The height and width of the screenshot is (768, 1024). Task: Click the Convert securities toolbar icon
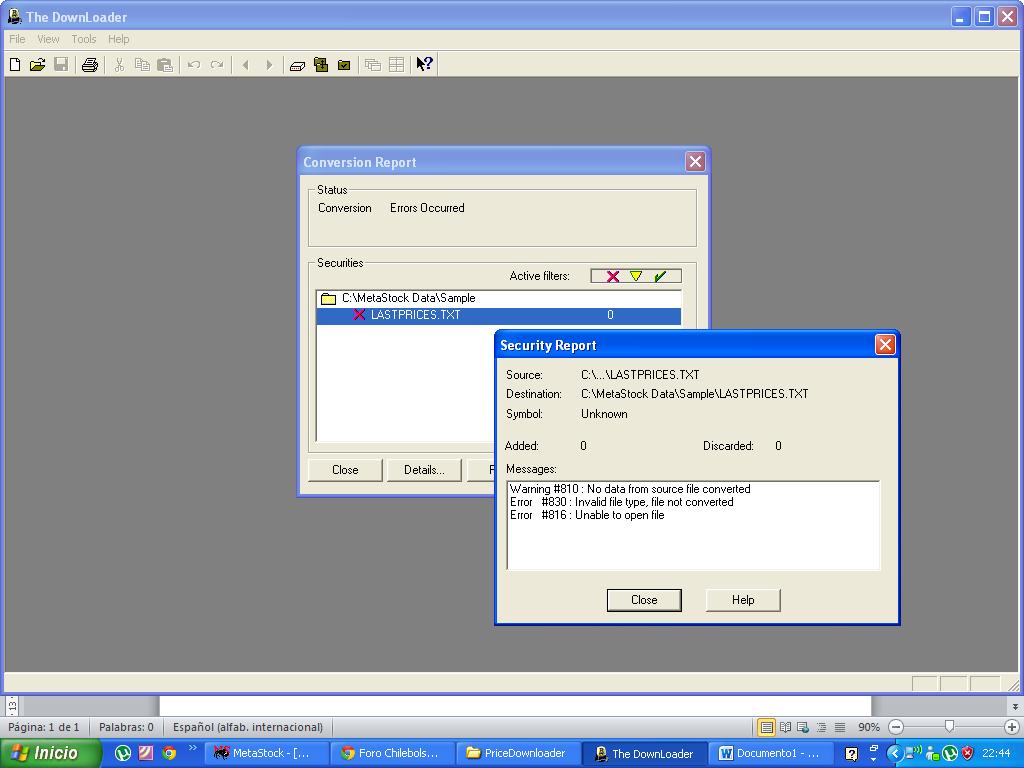pos(321,65)
